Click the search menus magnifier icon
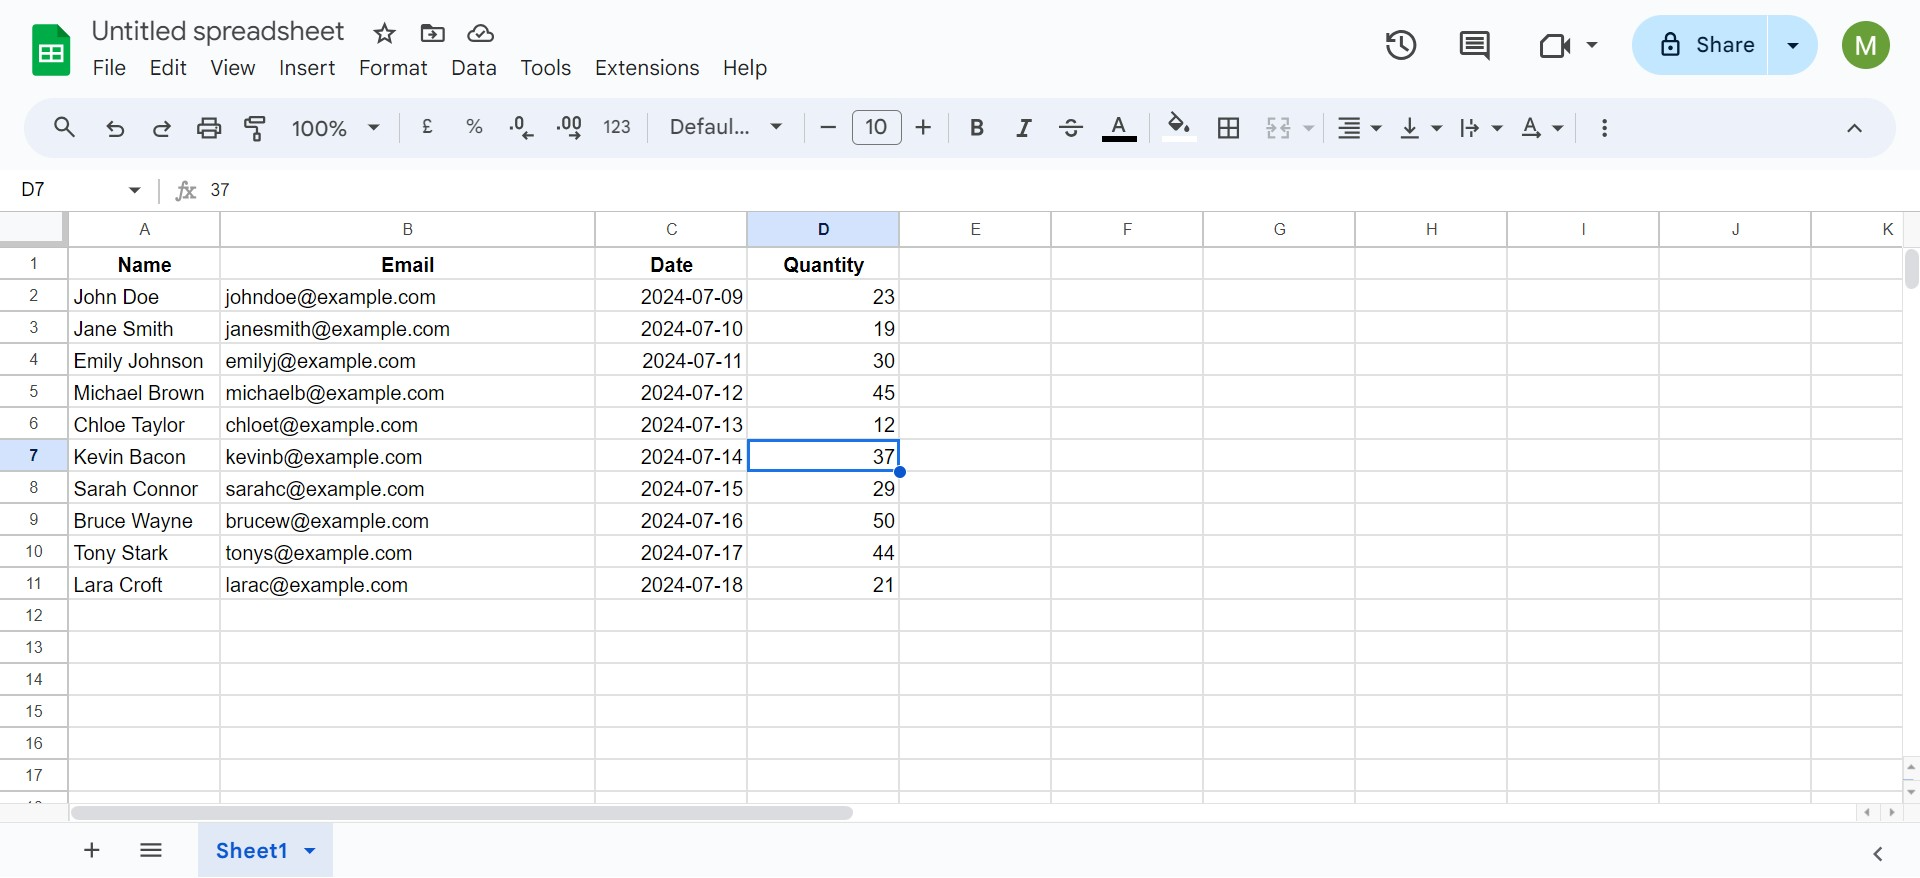 pyautogui.click(x=64, y=128)
